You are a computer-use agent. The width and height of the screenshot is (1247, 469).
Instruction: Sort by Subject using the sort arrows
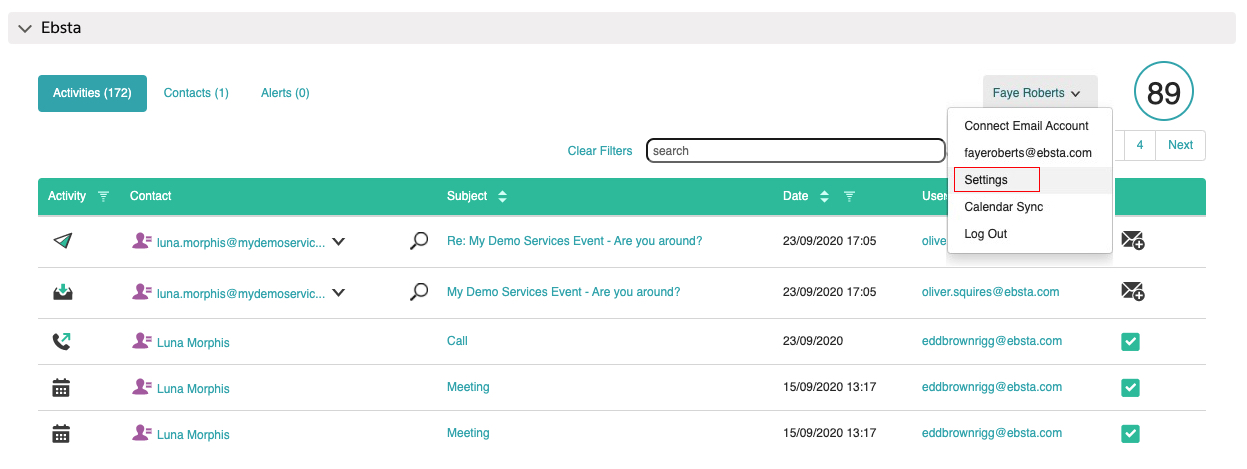tap(502, 197)
